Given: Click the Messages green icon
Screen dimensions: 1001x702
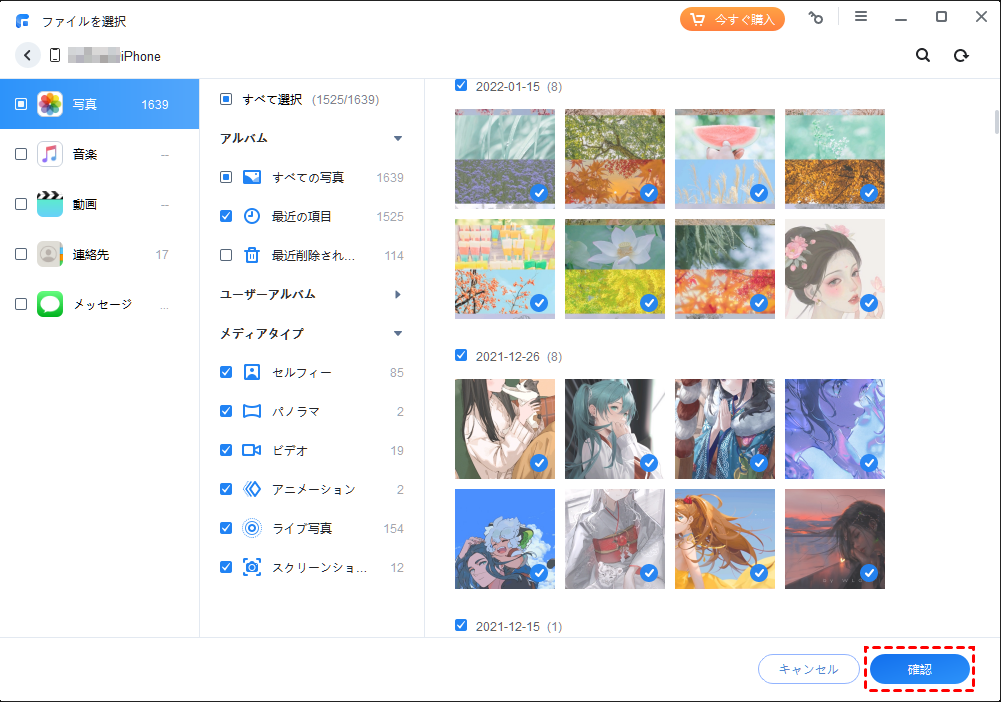Looking at the screenshot, I should (50, 304).
